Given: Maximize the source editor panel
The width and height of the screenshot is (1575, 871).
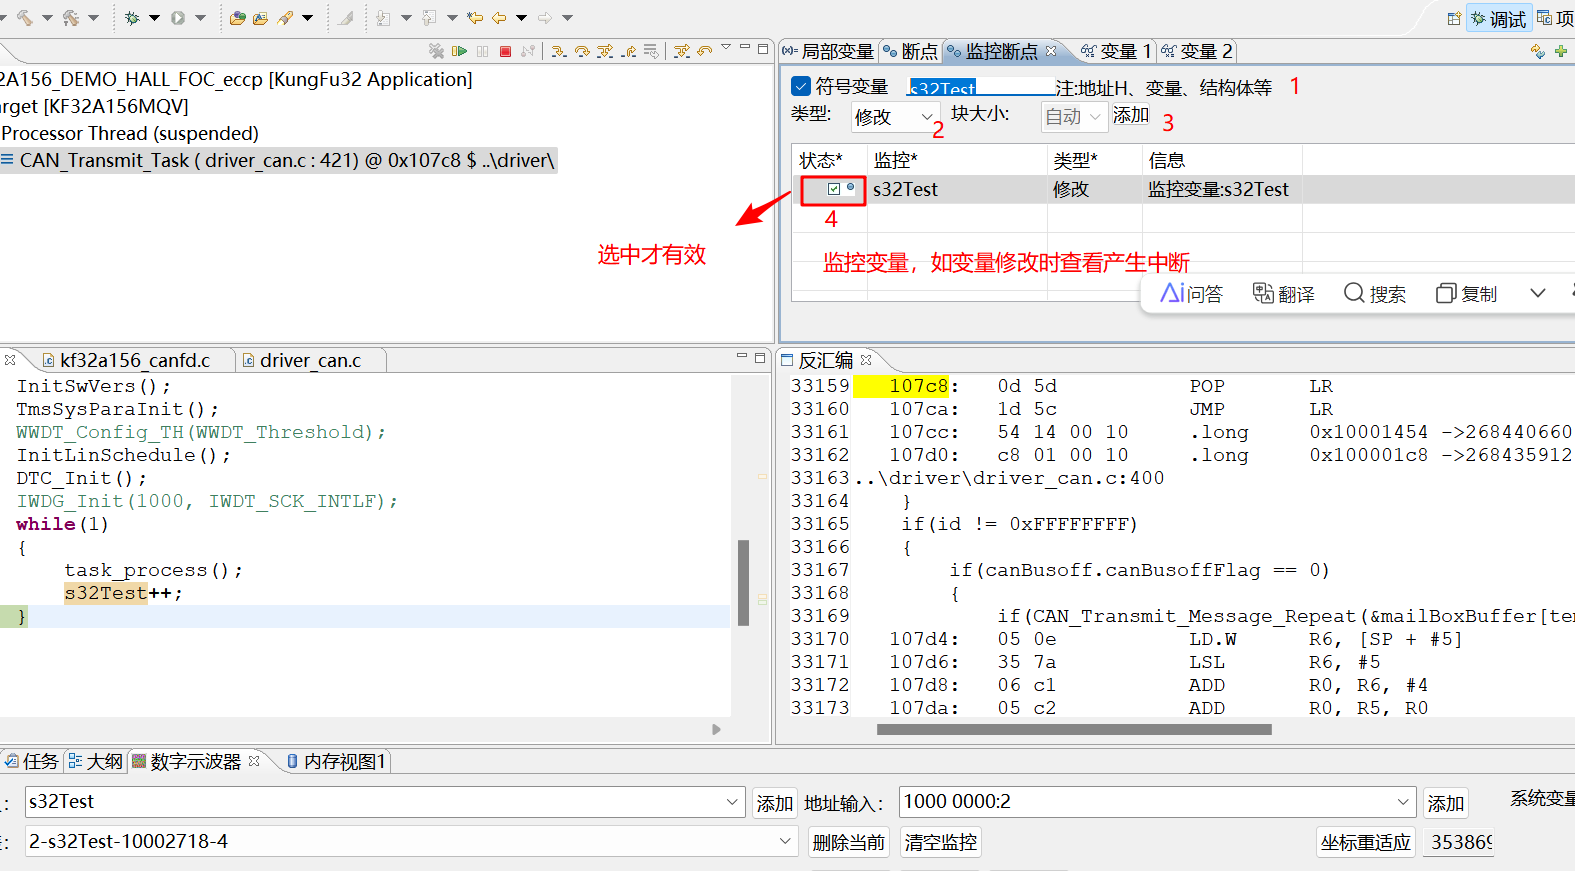Looking at the screenshot, I should 760,356.
